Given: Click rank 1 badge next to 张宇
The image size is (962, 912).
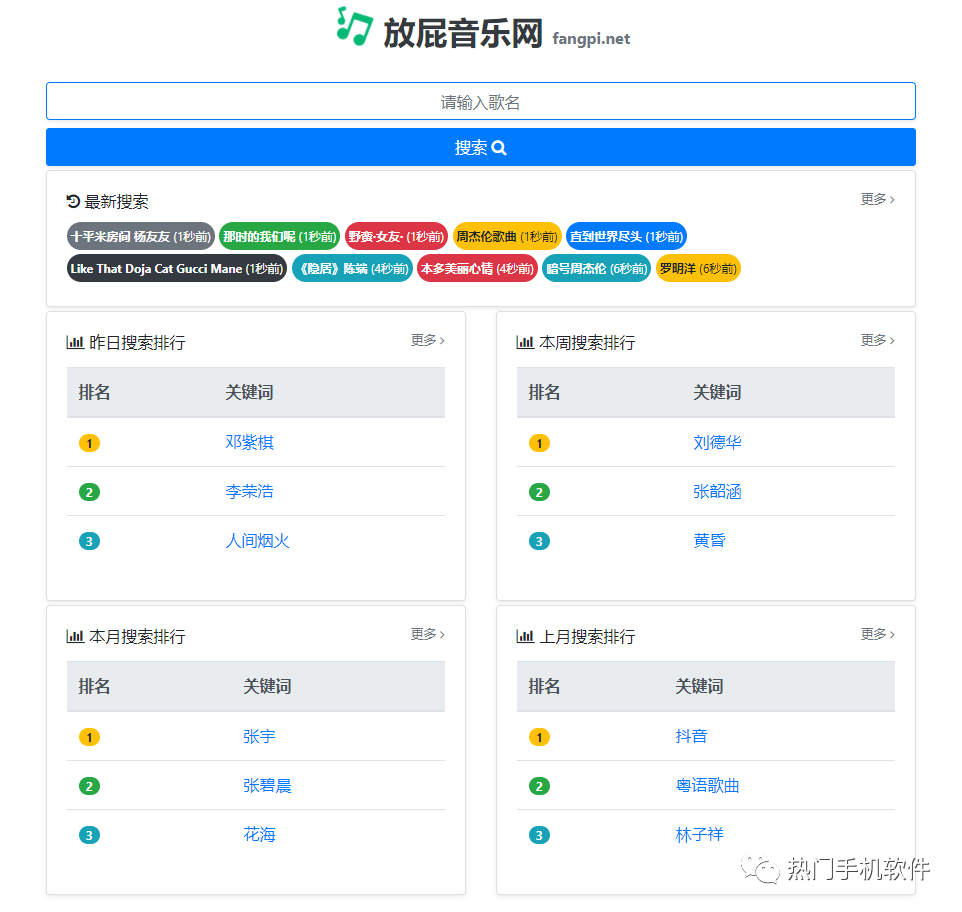Looking at the screenshot, I should click(x=90, y=737).
